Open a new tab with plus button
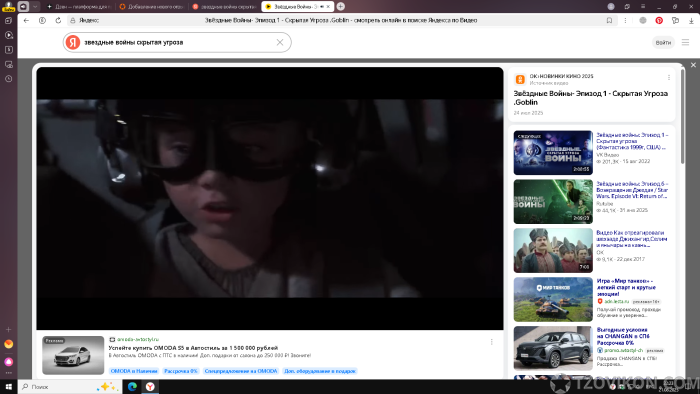Screen dimensions: 700x394 (x=341, y=7)
